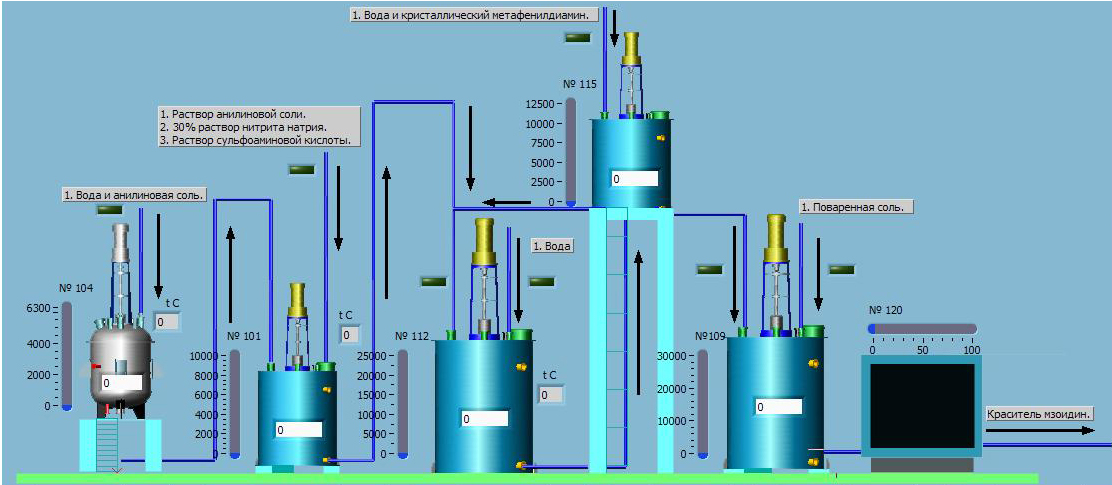This screenshot has width=1112, height=485.
Task: Select the blue tank №101
Action: [x=297, y=417]
